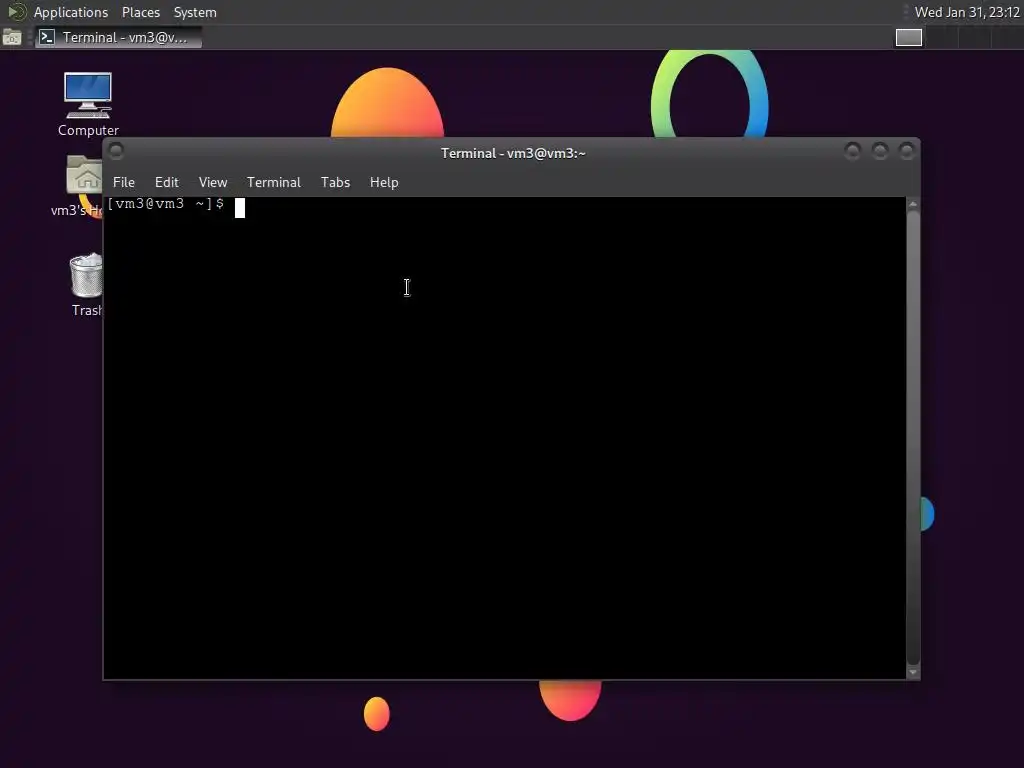Click the terminal vertical scrollbar track
The image size is (1024, 768).
[x=913, y=438]
